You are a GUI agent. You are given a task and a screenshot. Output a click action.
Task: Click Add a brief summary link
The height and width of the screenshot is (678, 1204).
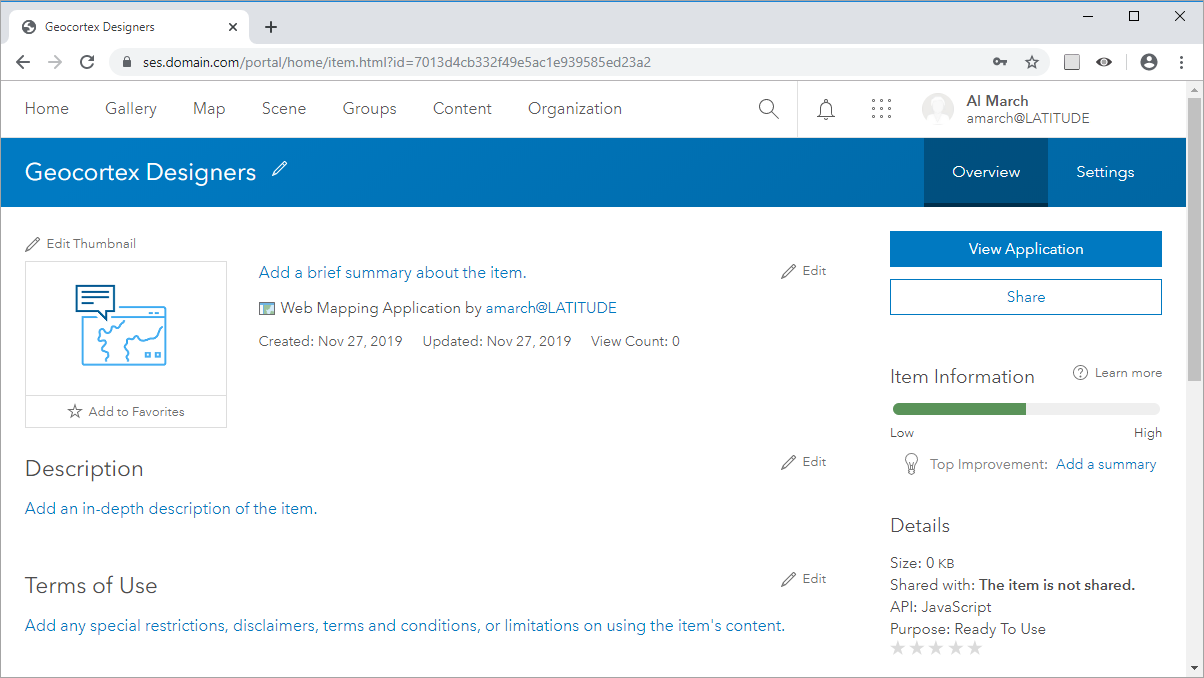click(392, 272)
